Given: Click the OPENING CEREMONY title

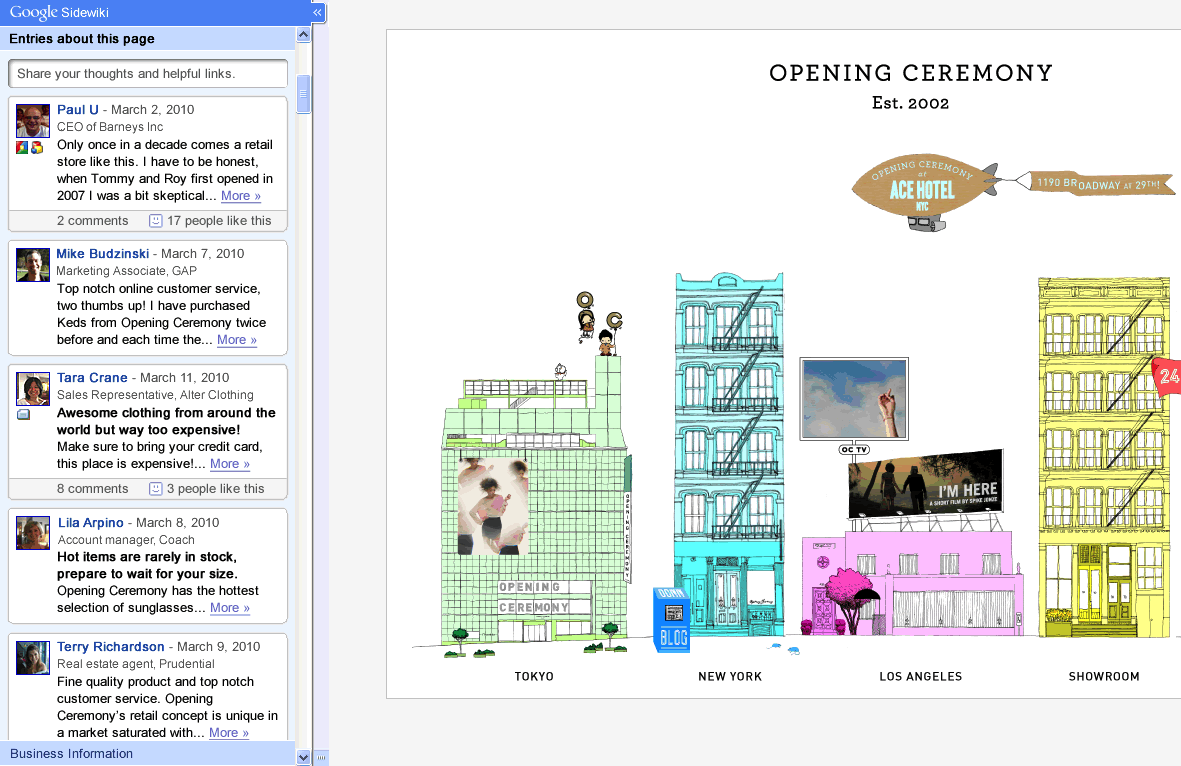Looking at the screenshot, I should pyautogui.click(x=911, y=73).
